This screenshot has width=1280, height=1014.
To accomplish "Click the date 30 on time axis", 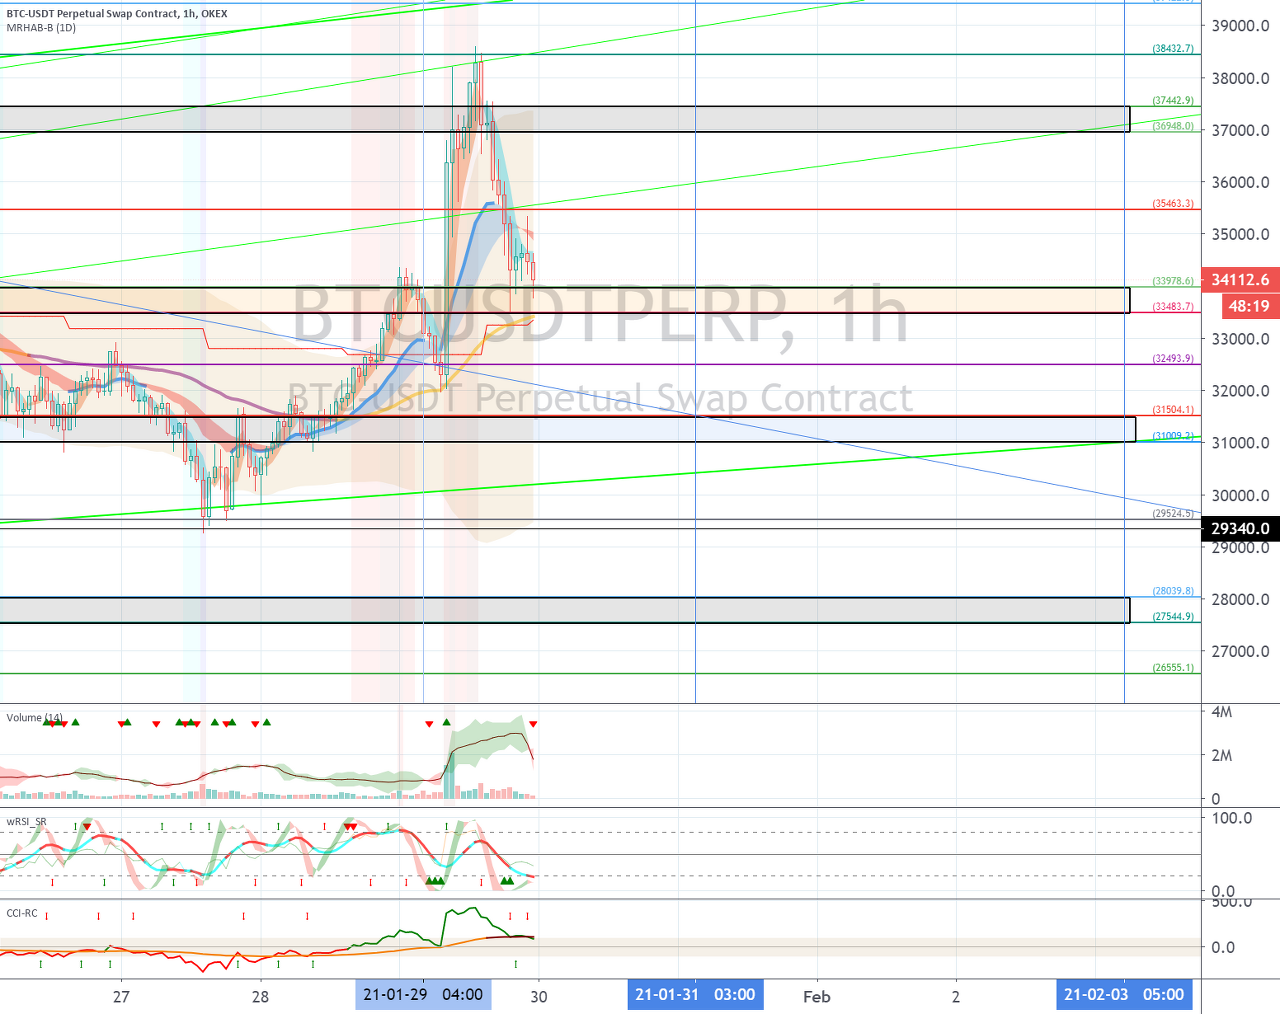I will click(539, 997).
